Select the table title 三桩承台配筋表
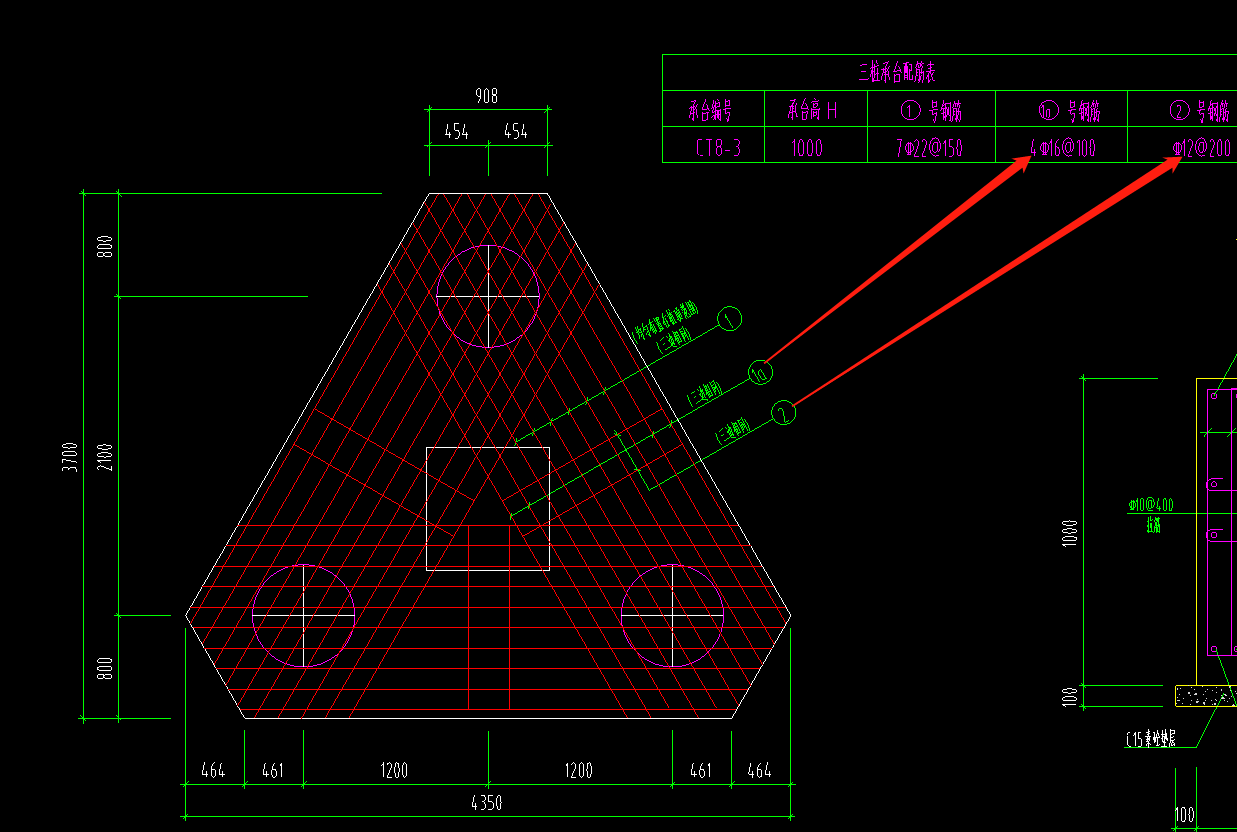This screenshot has height=832, width=1237. [x=896, y=72]
